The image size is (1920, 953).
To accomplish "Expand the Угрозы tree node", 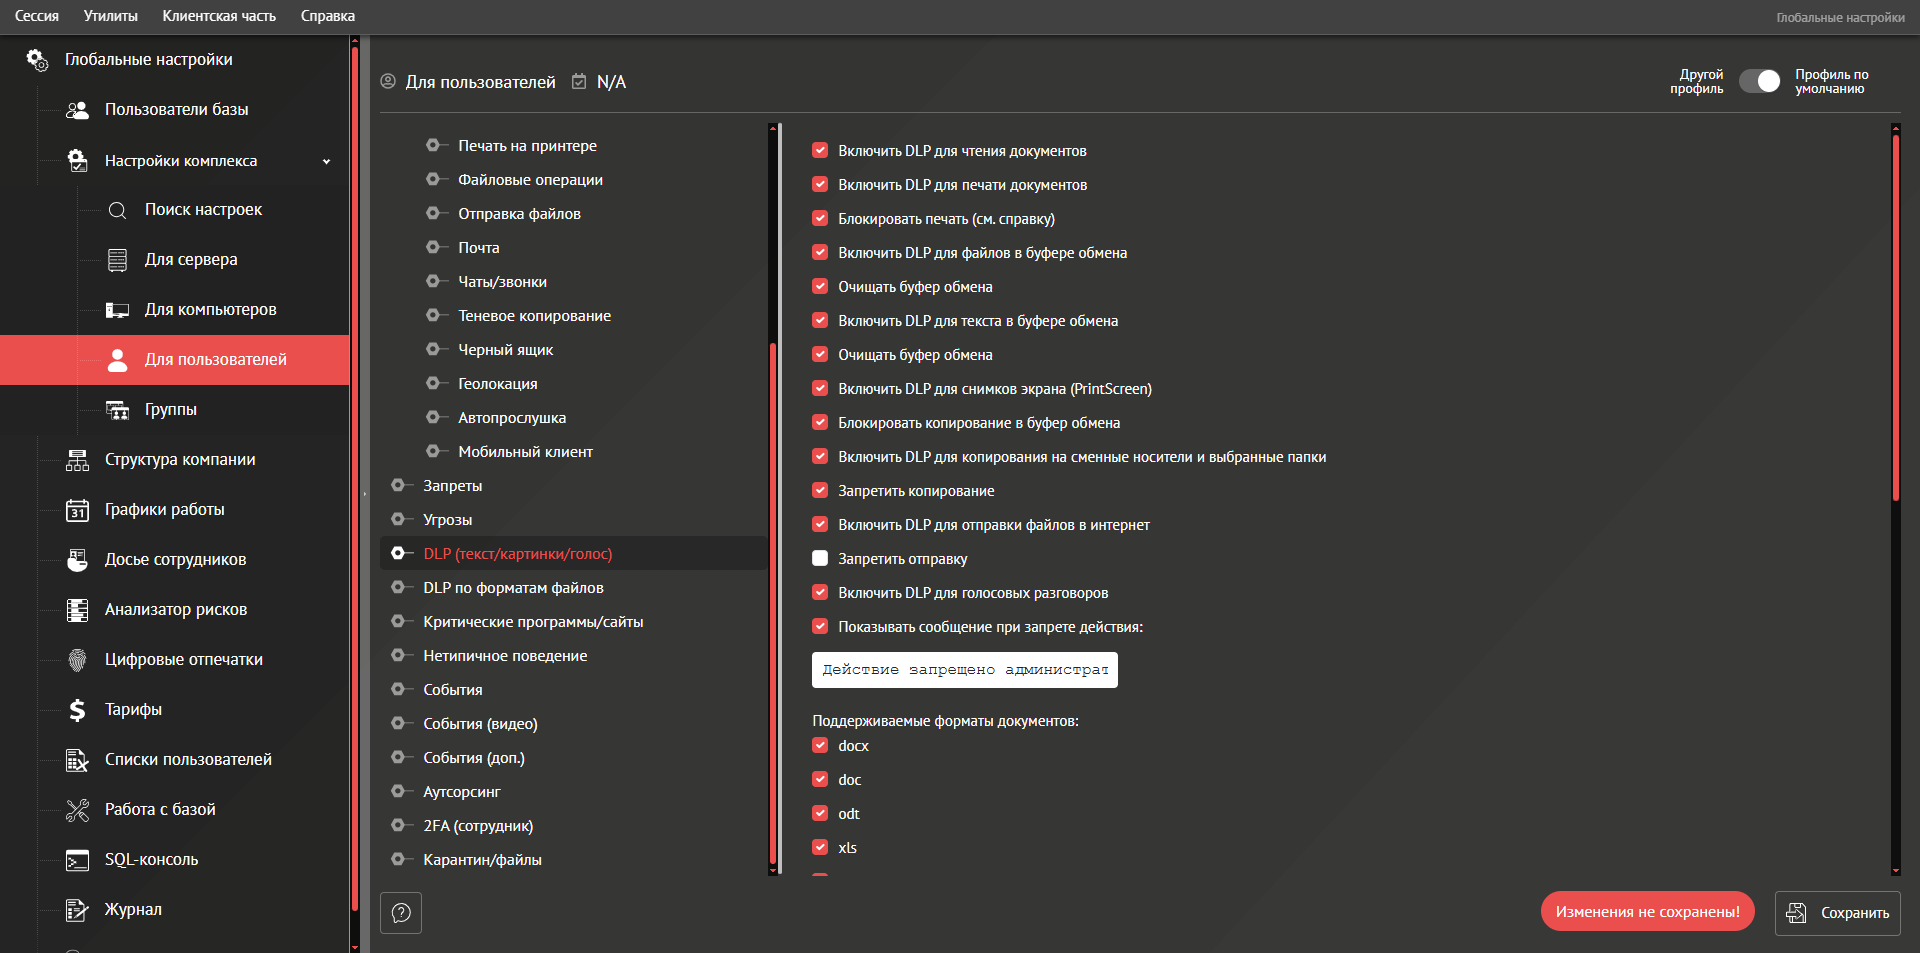I will [x=398, y=520].
